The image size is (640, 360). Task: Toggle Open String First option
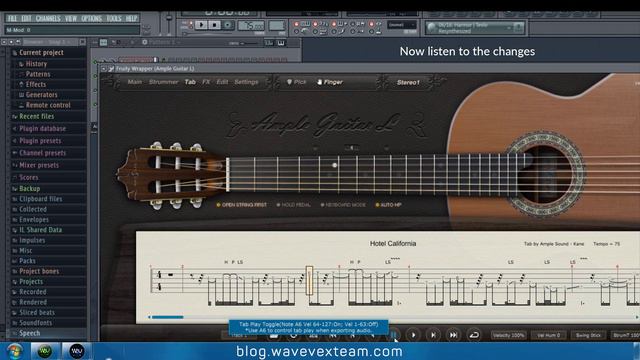click(241, 205)
